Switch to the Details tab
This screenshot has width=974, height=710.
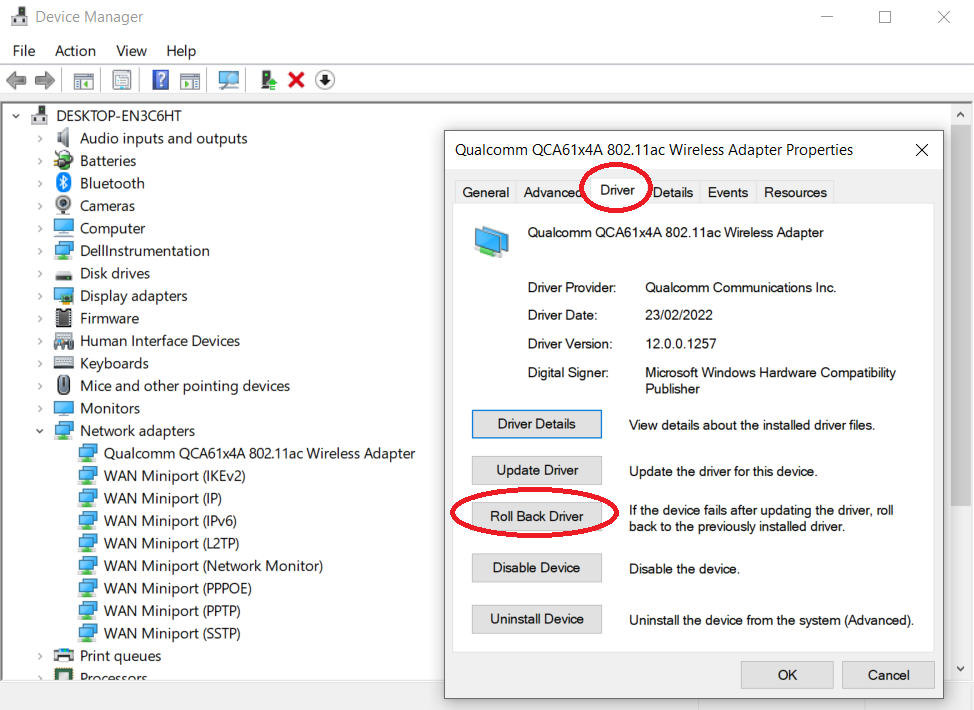coord(673,193)
